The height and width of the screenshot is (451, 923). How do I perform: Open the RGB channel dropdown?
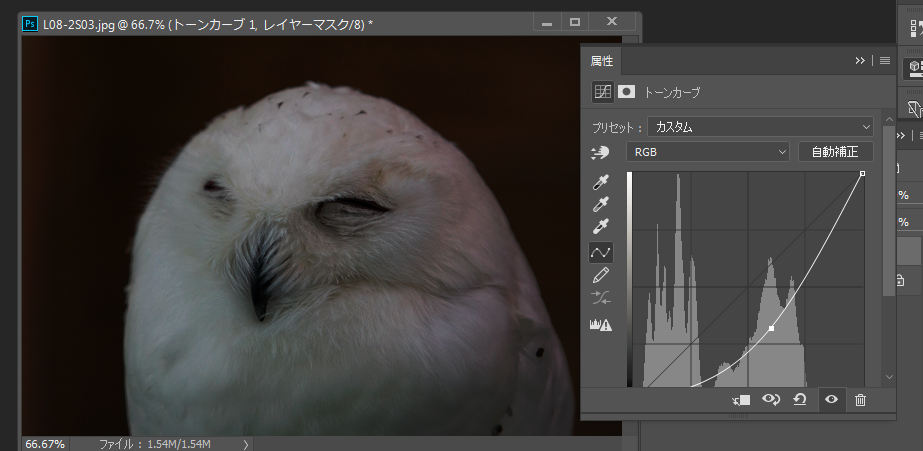click(x=708, y=152)
